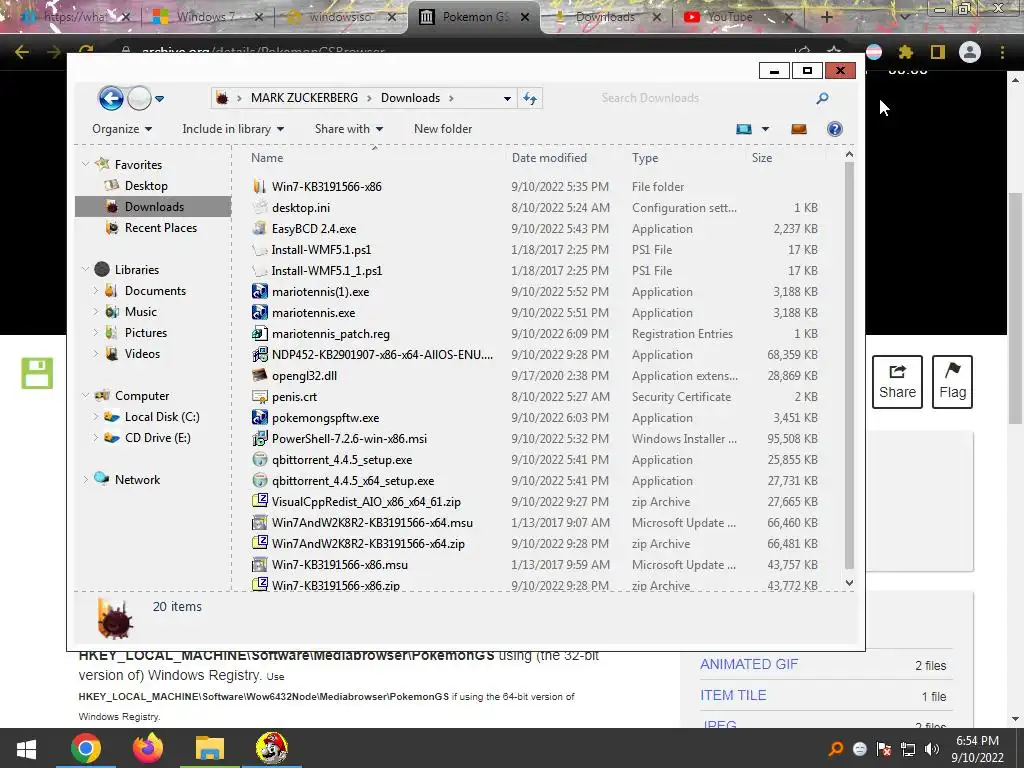Click the file list scroll down arrow
The image size is (1024, 768).
849,583
